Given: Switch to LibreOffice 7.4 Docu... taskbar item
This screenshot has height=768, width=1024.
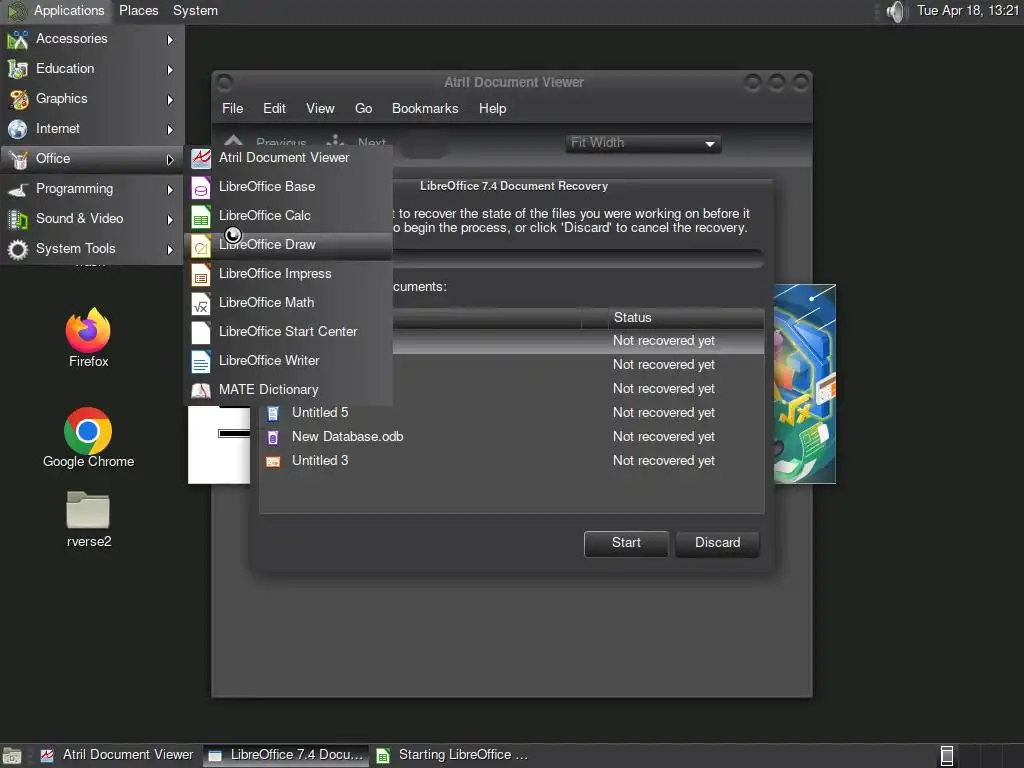Looking at the screenshot, I should 286,756.
